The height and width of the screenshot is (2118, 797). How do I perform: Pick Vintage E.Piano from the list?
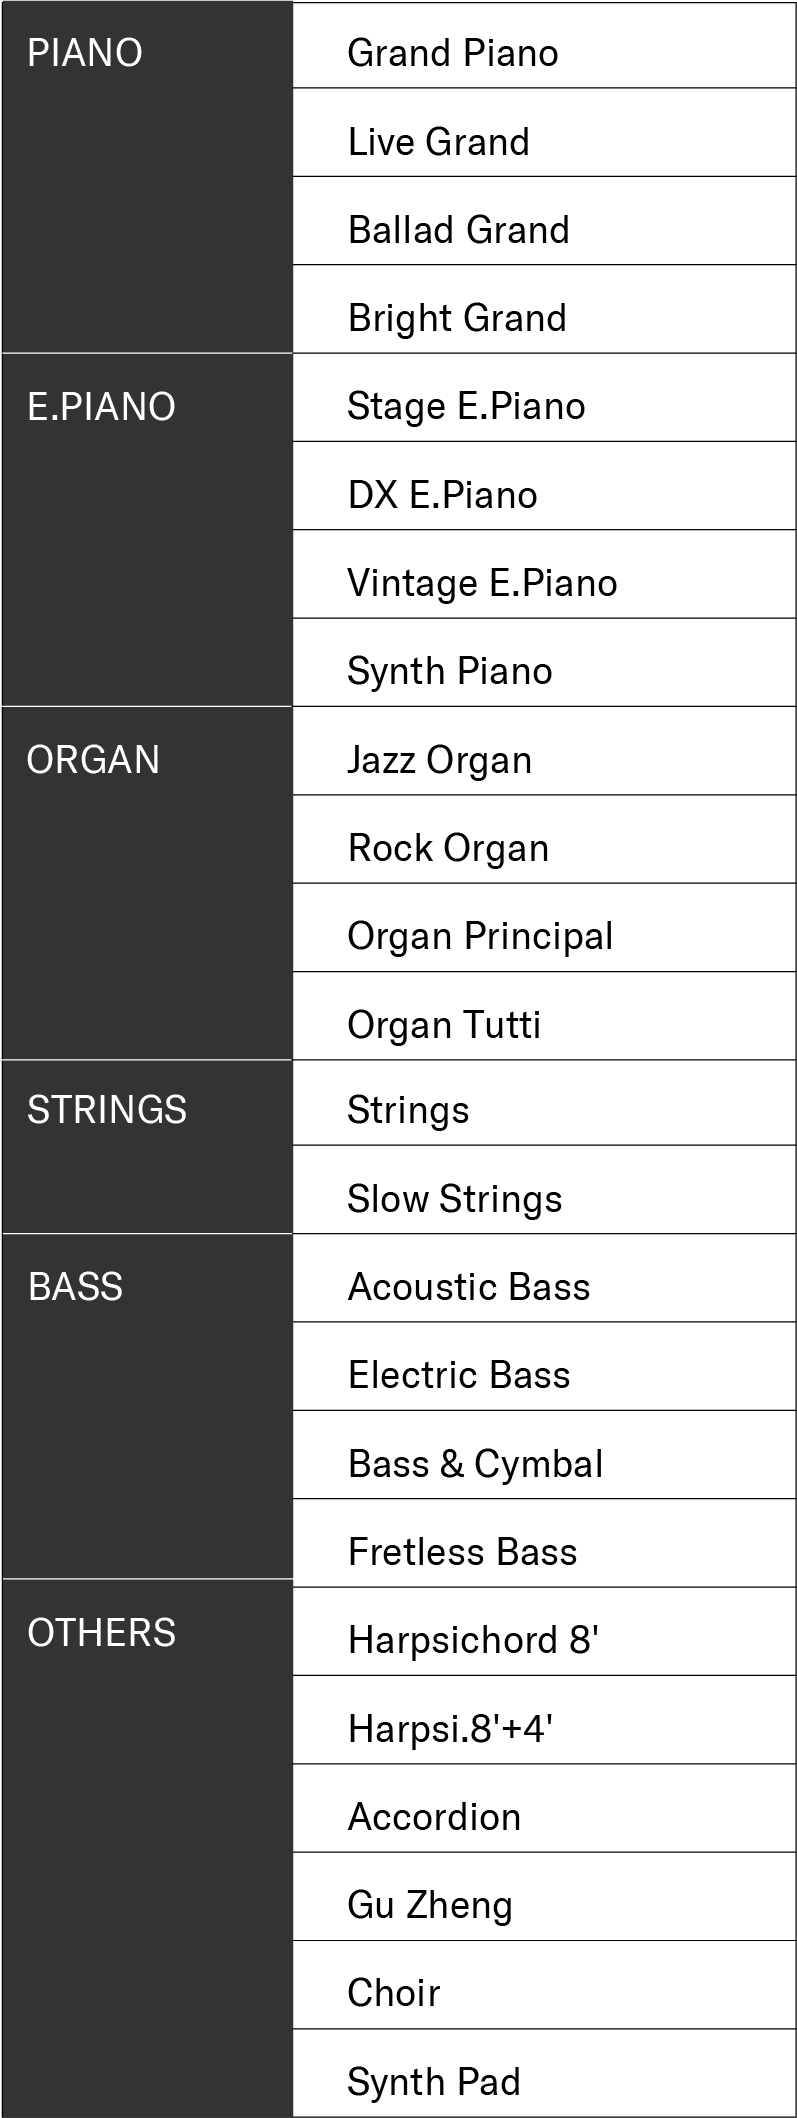click(x=482, y=583)
